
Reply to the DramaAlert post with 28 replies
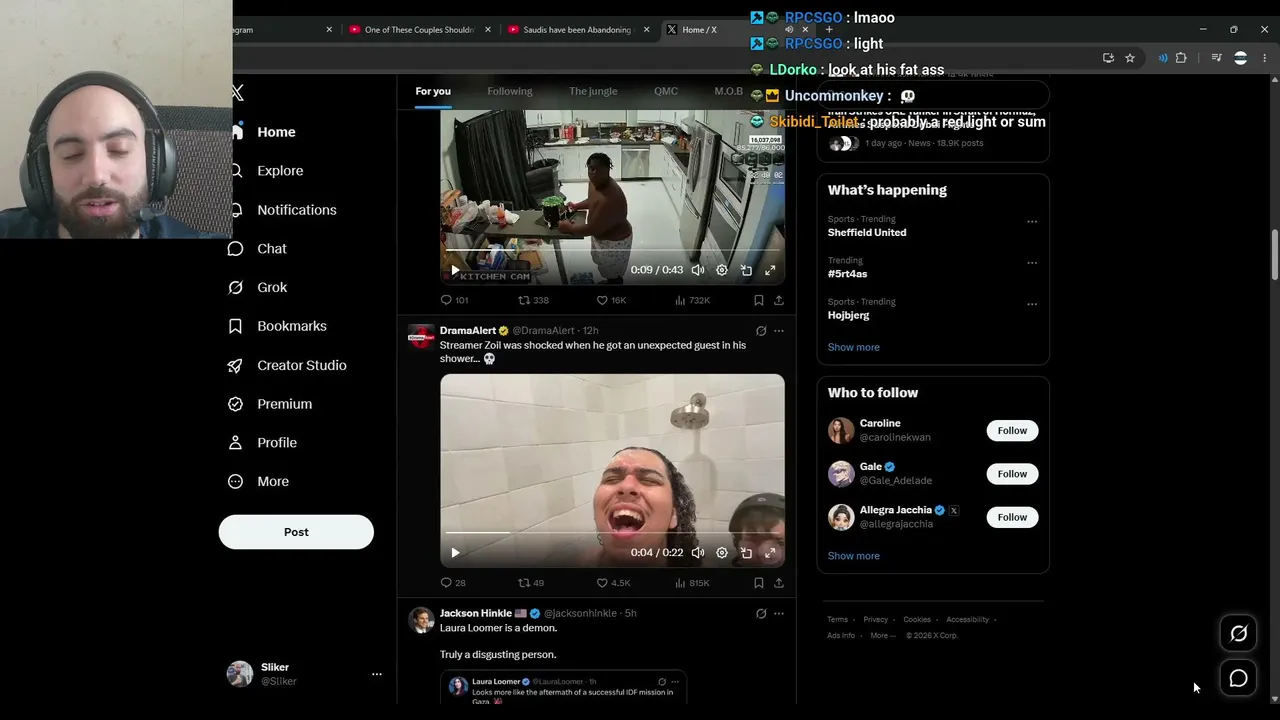coord(453,583)
